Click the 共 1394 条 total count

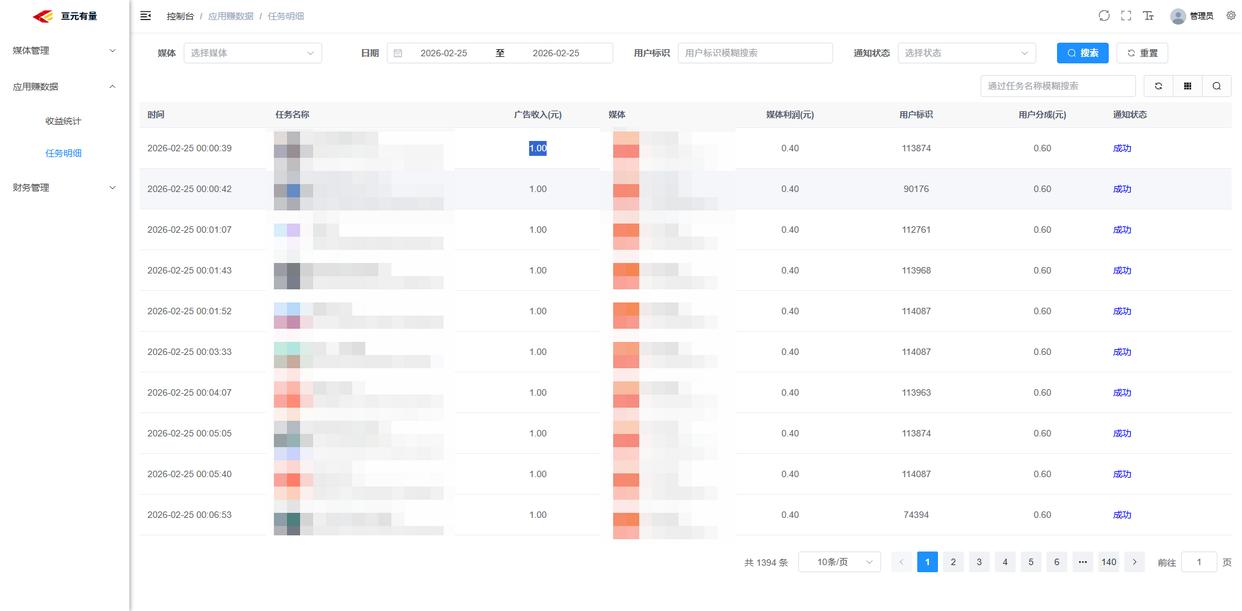[766, 563]
